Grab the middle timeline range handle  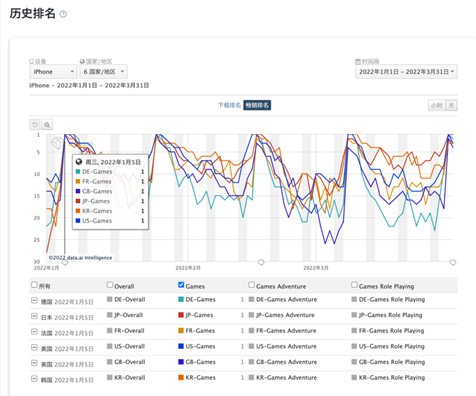click(x=261, y=262)
